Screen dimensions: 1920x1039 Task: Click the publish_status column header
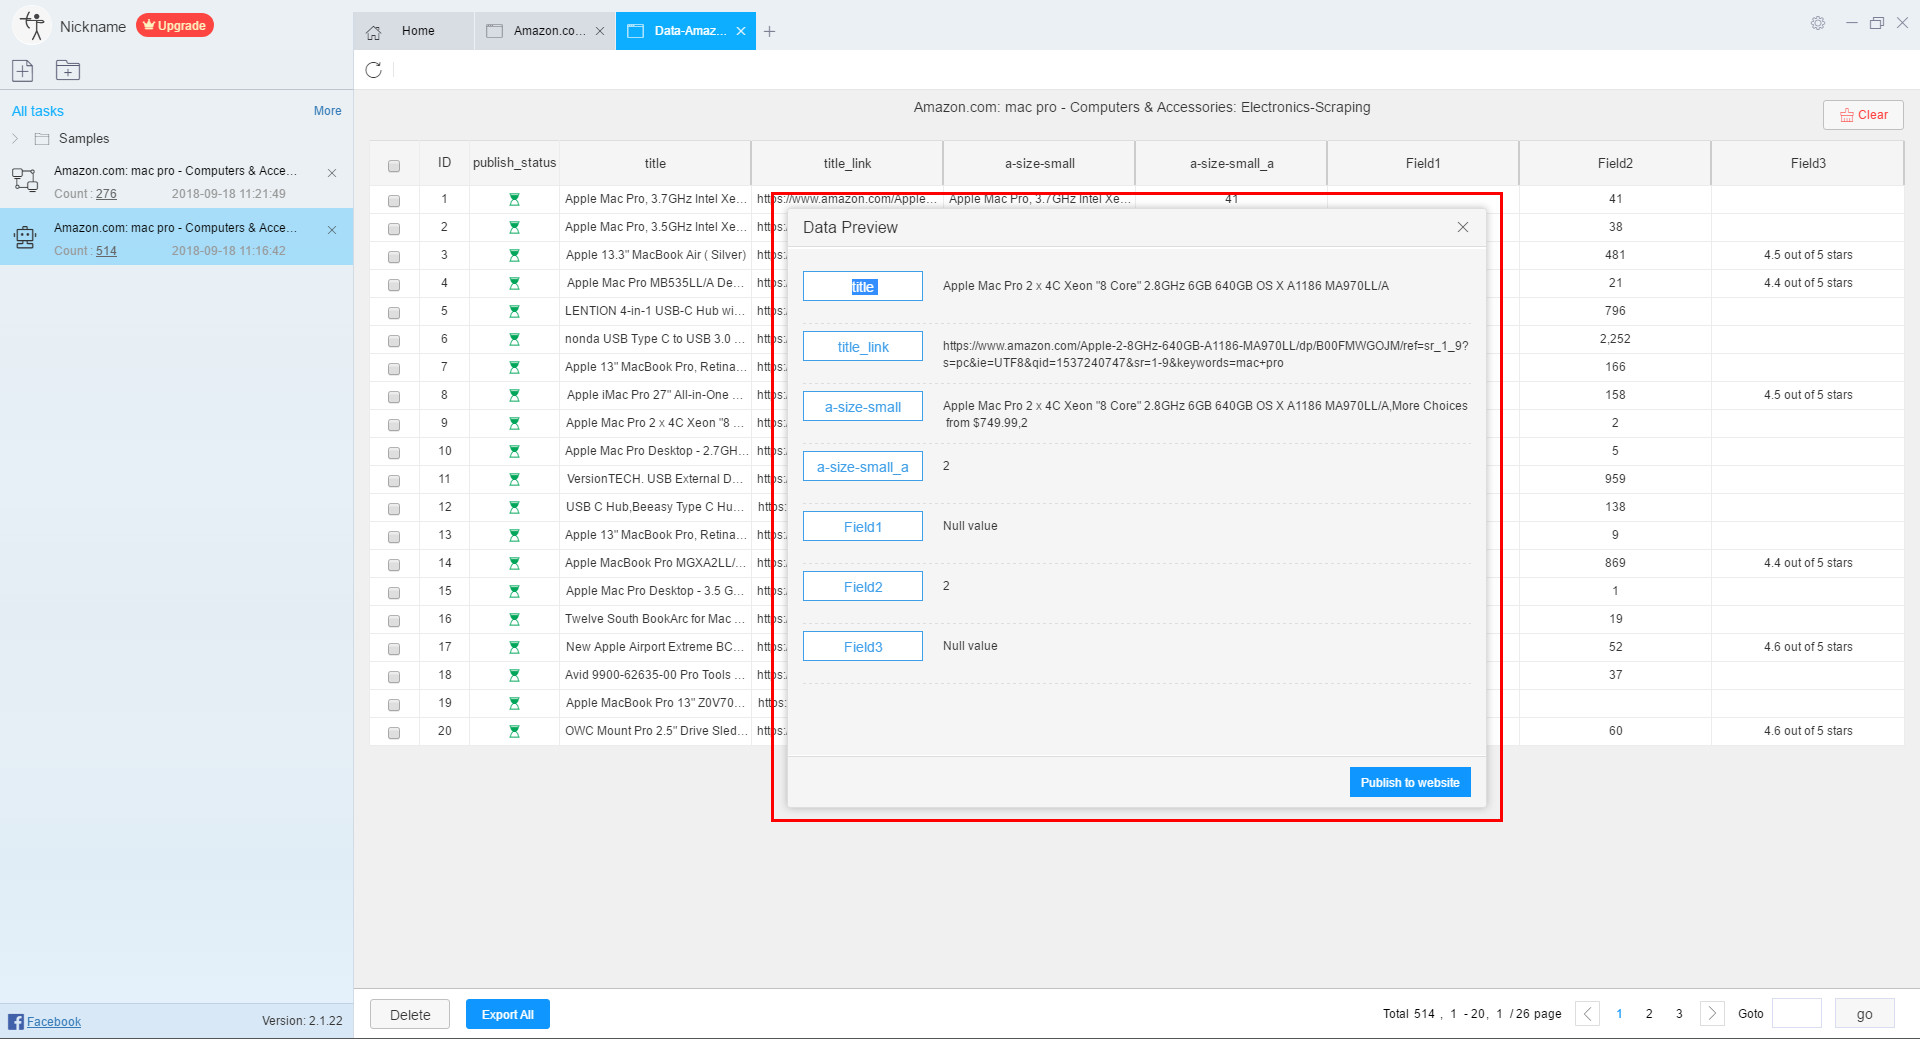514,163
